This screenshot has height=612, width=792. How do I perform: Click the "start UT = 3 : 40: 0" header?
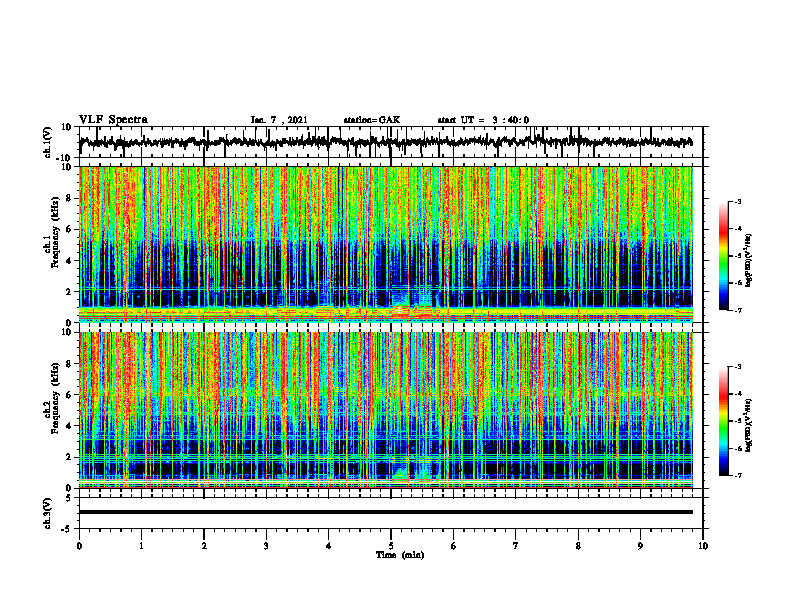pyautogui.click(x=483, y=120)
